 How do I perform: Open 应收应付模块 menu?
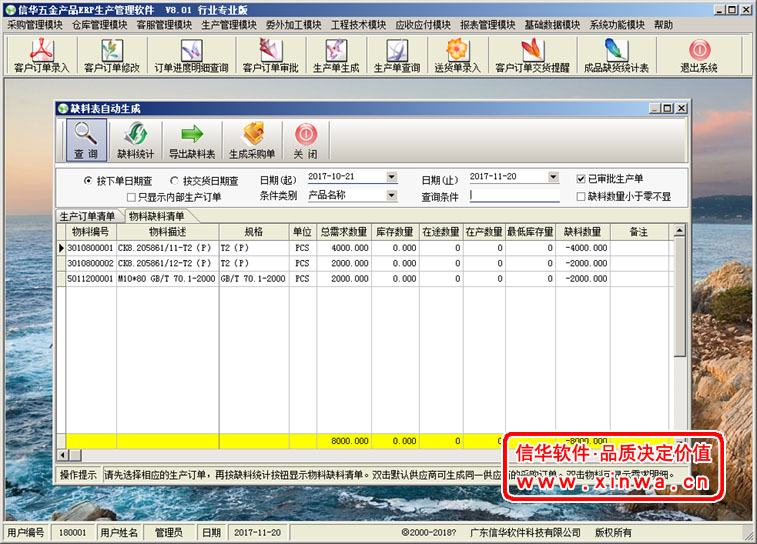[x=423, y=25]
